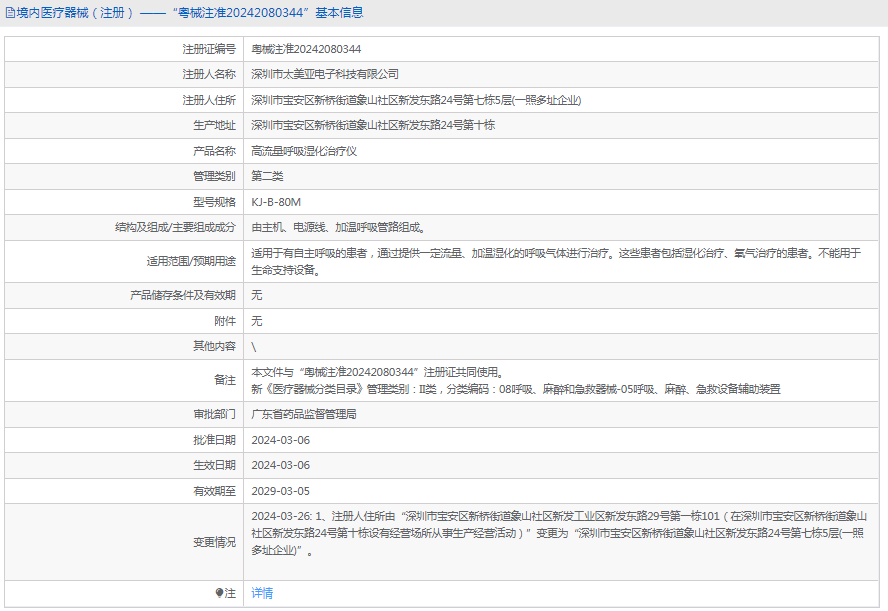Select intended use text starting 适用于有自主呼吸的患者

(556, 262)
